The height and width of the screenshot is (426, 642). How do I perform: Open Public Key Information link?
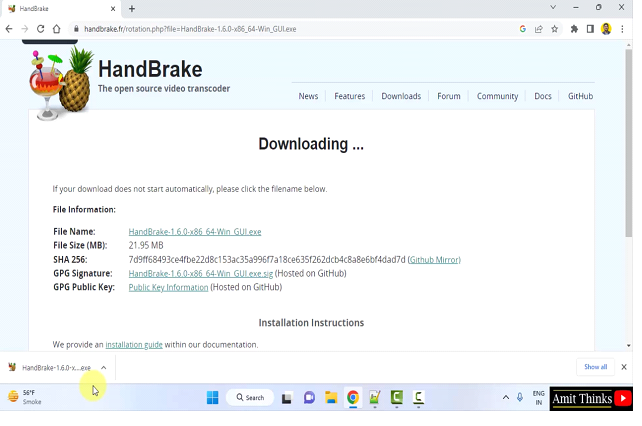168,288
